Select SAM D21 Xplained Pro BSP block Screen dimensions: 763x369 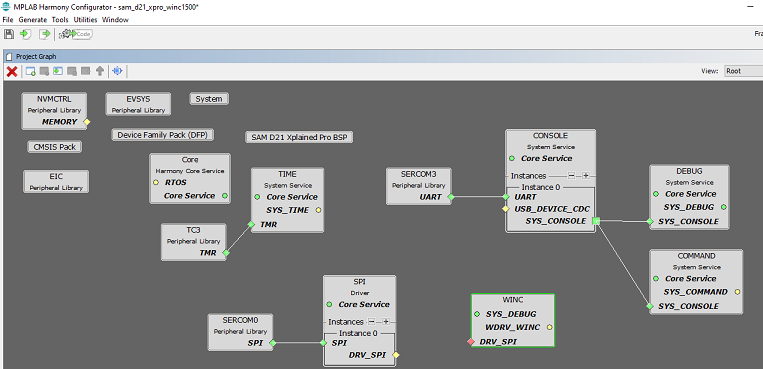[x=299, y=137]
